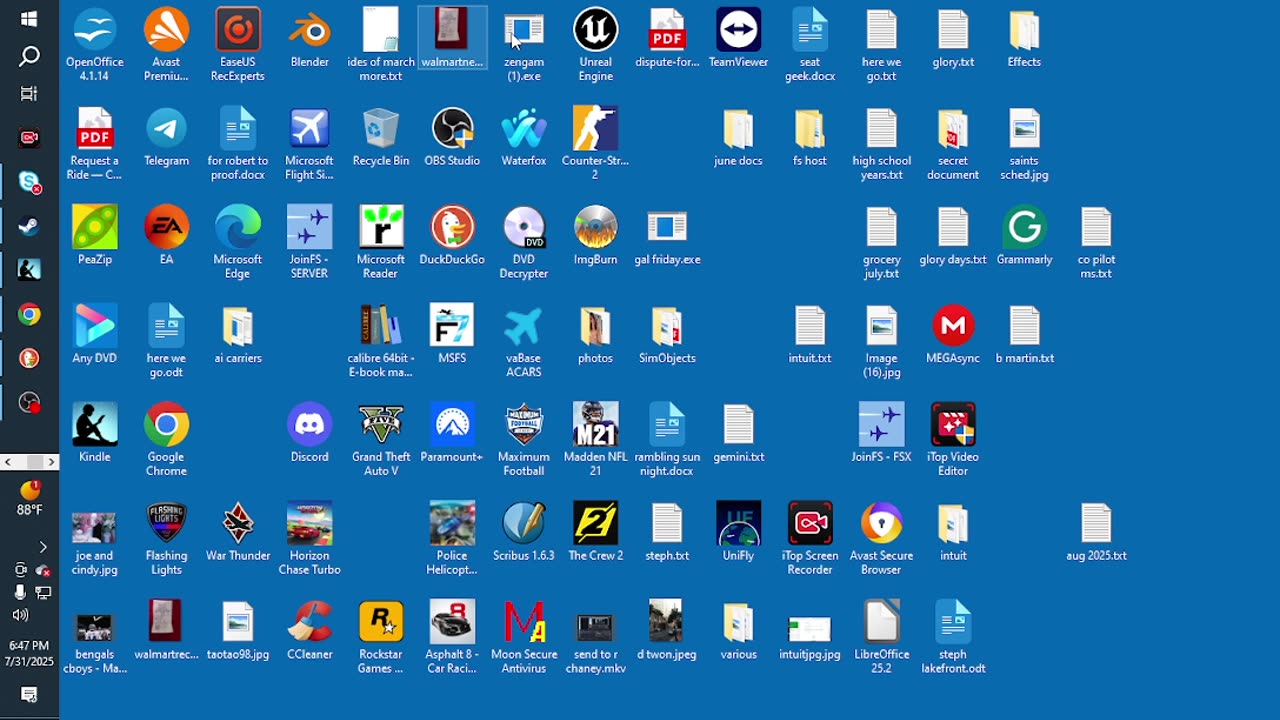This screenshot has width=1280, height=720.
Task: Select the Effects folder
Action: (x=1024, y=39)
